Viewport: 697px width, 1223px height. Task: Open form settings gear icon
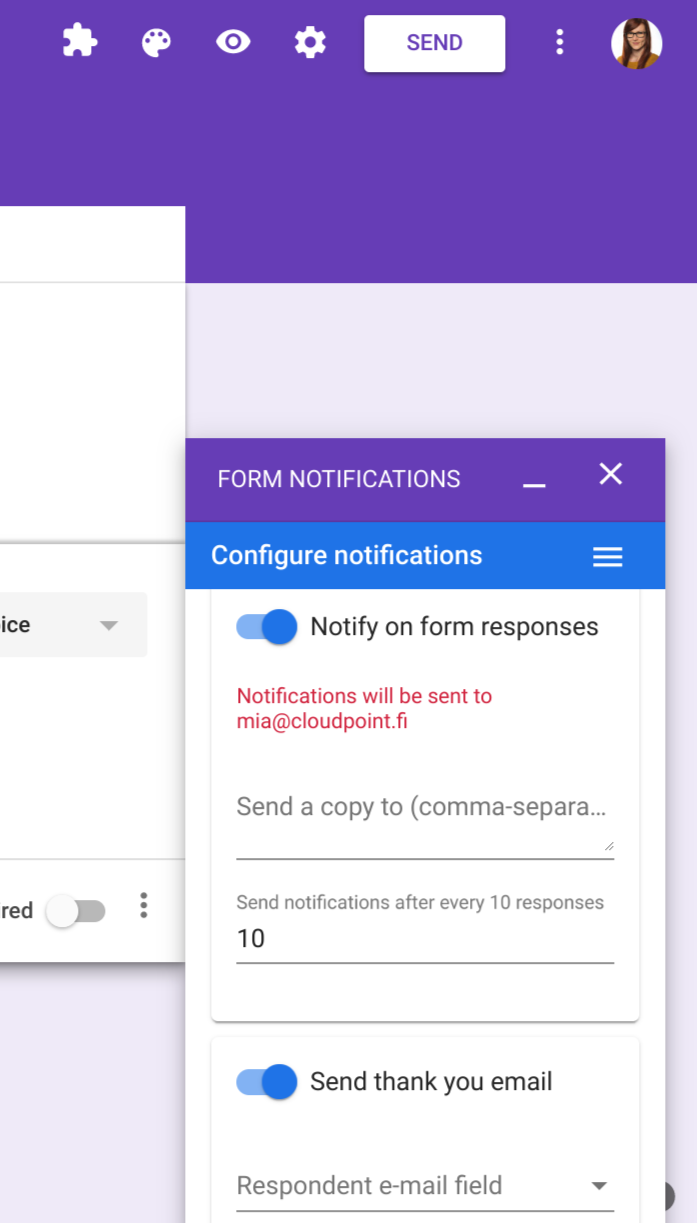tap(310, 42)
